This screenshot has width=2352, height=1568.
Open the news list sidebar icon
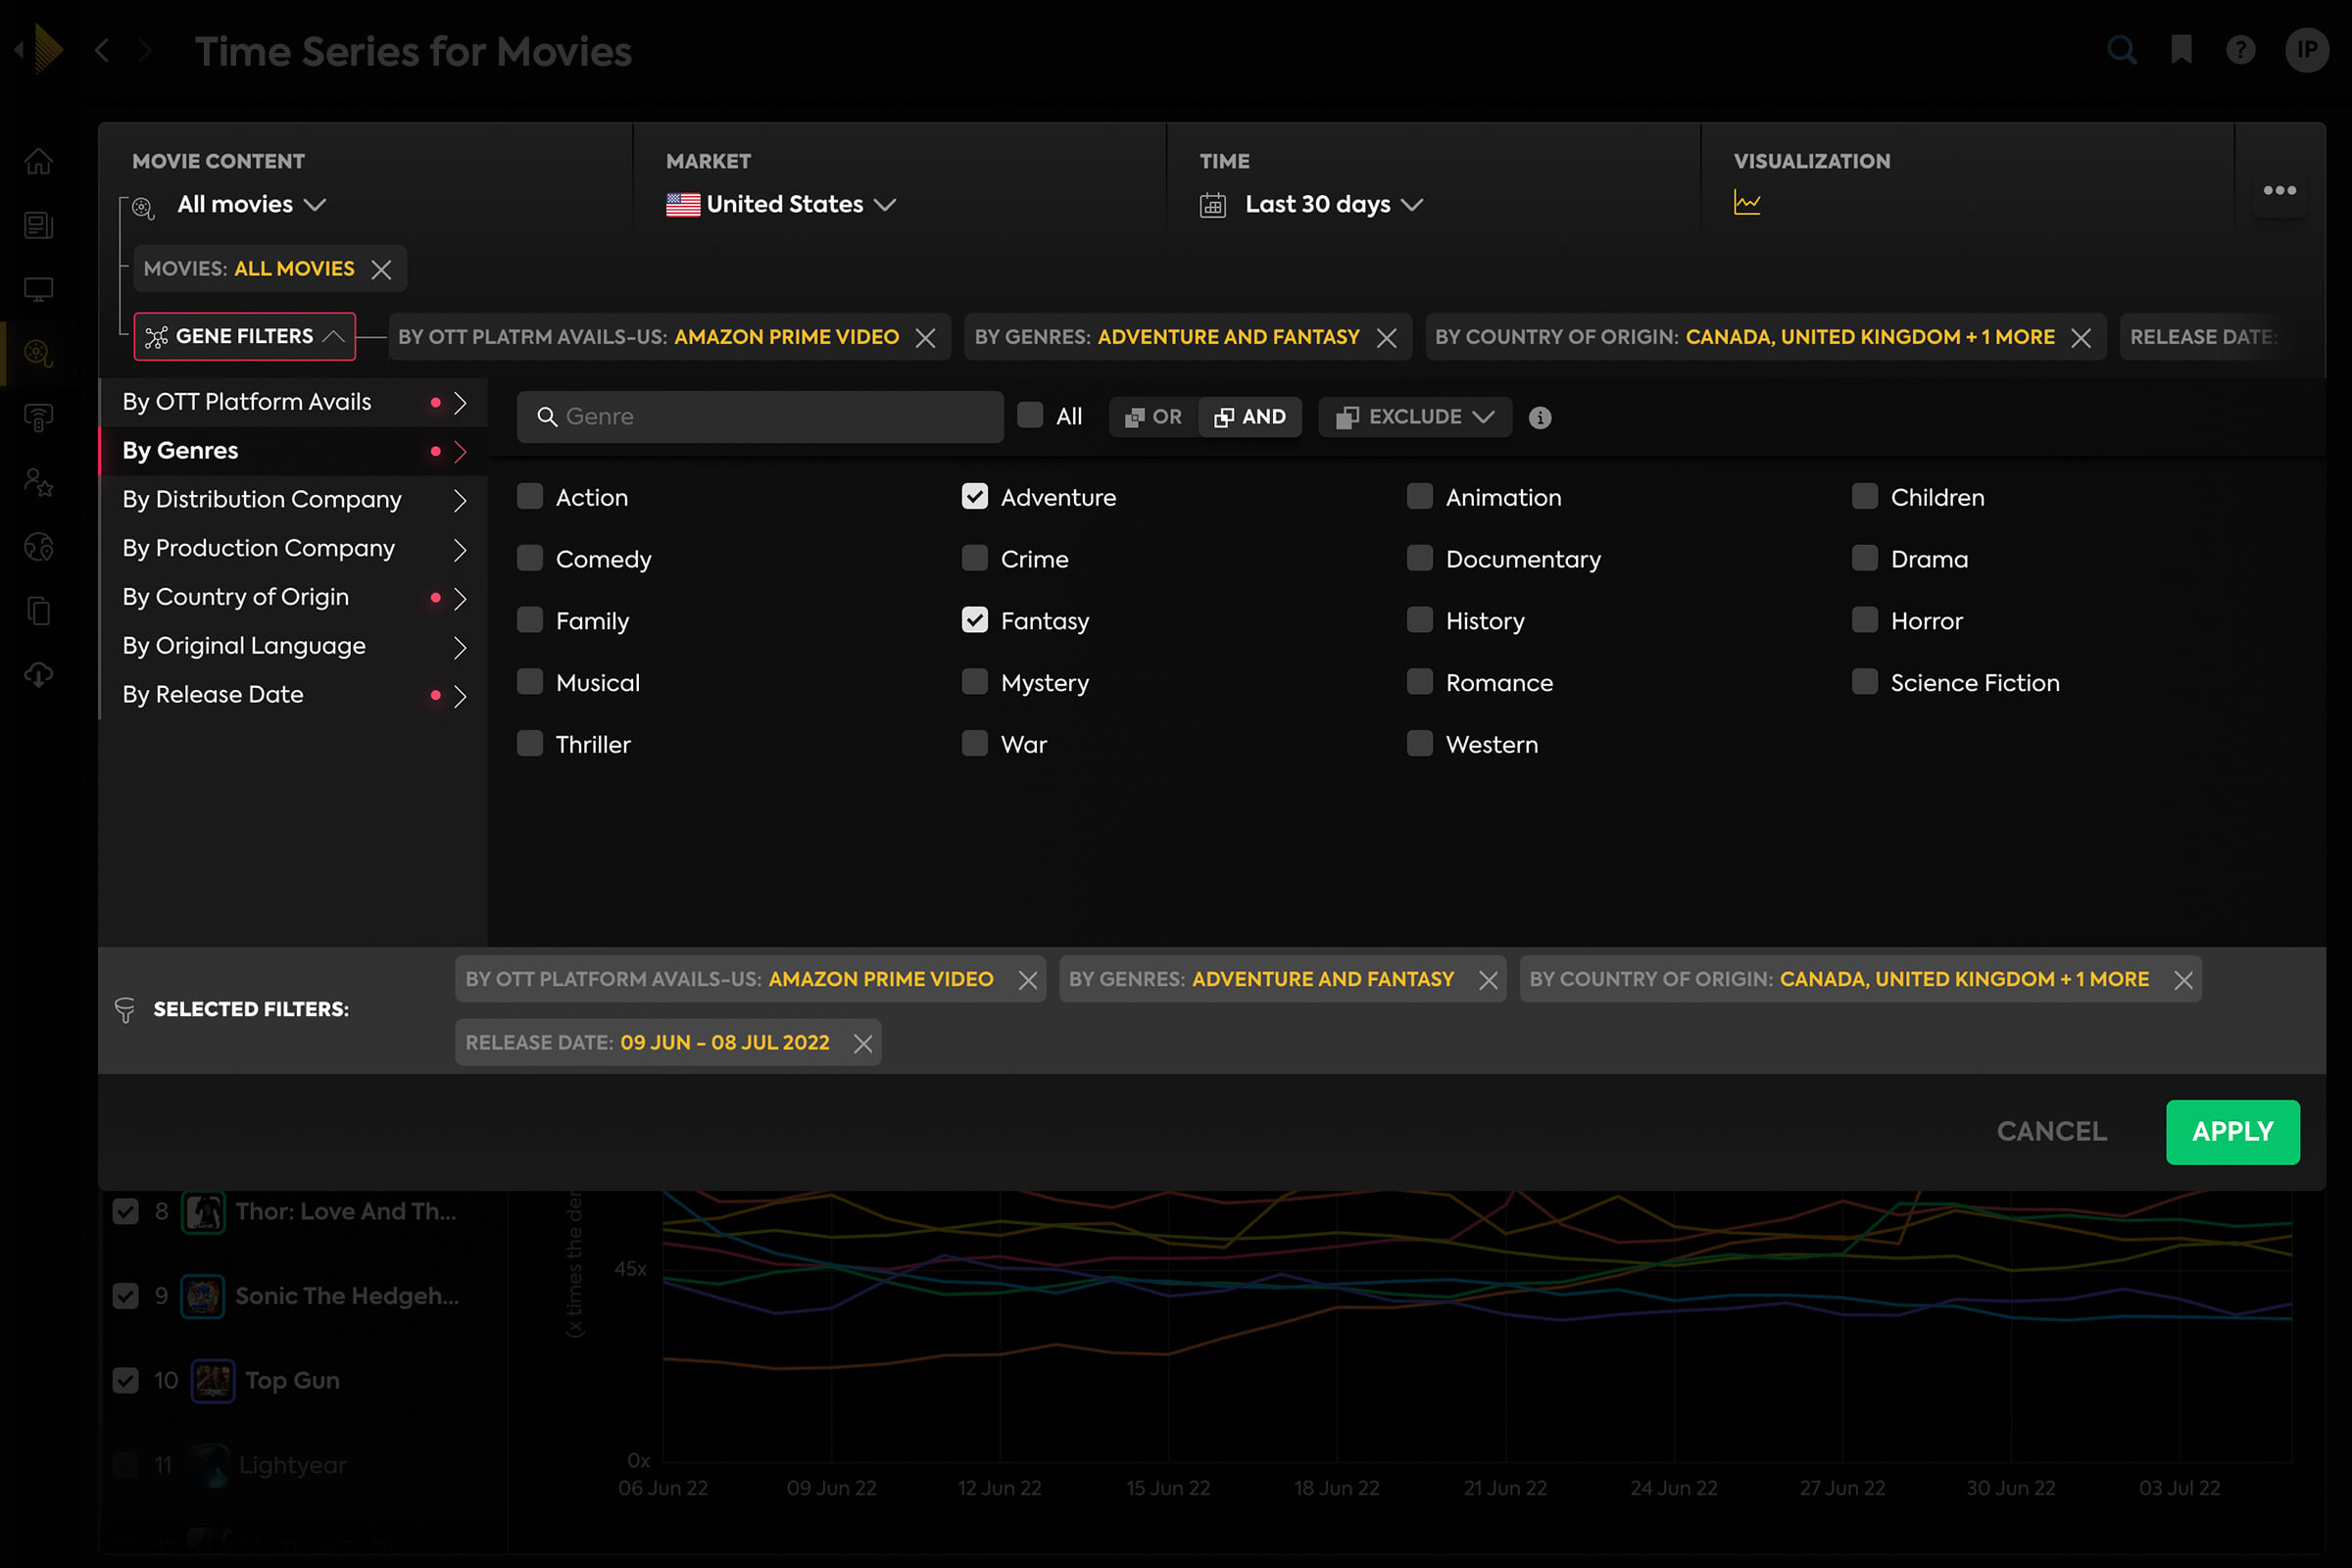click(38, 225)
